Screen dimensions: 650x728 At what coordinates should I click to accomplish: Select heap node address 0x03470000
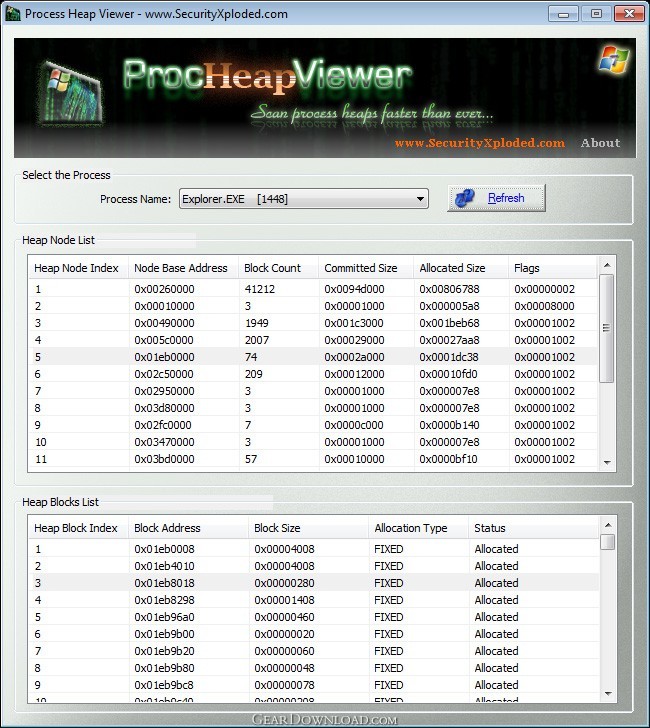pyautogui.click(x=164, y=442)
